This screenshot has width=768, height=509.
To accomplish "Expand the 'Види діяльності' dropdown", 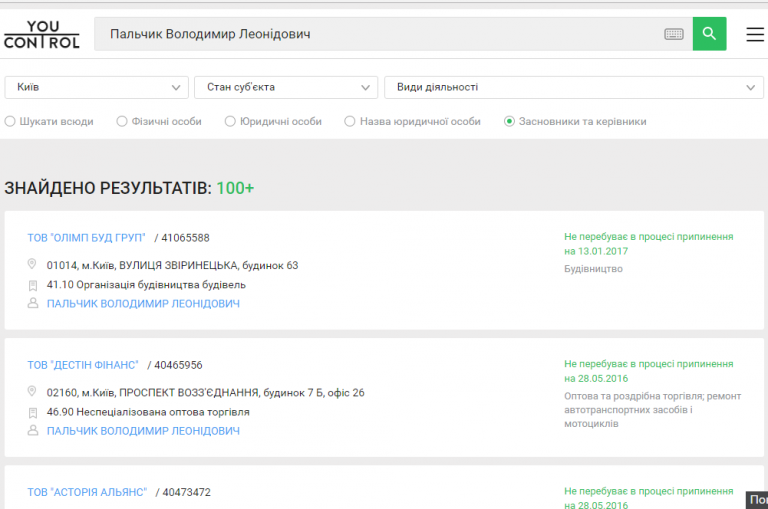I will coord(574,88).
